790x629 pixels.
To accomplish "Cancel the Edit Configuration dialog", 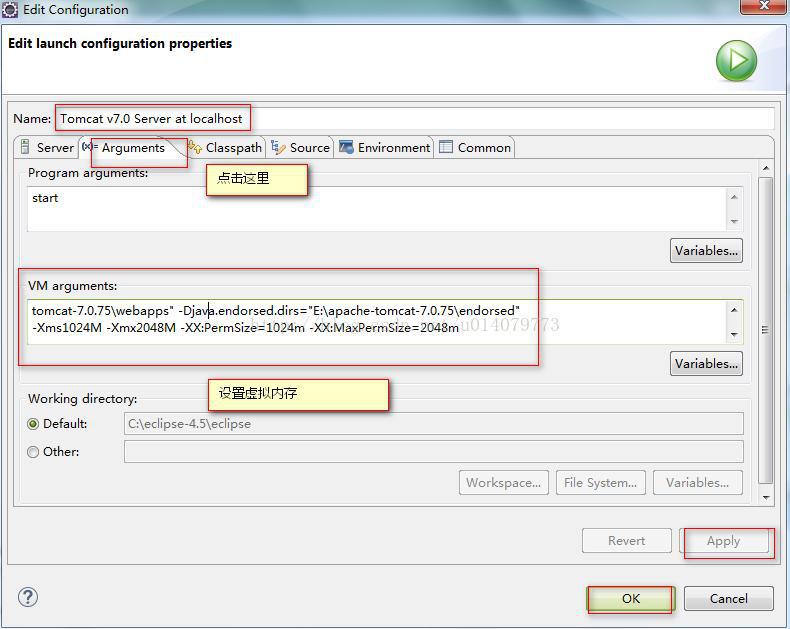I will [729, 598].
